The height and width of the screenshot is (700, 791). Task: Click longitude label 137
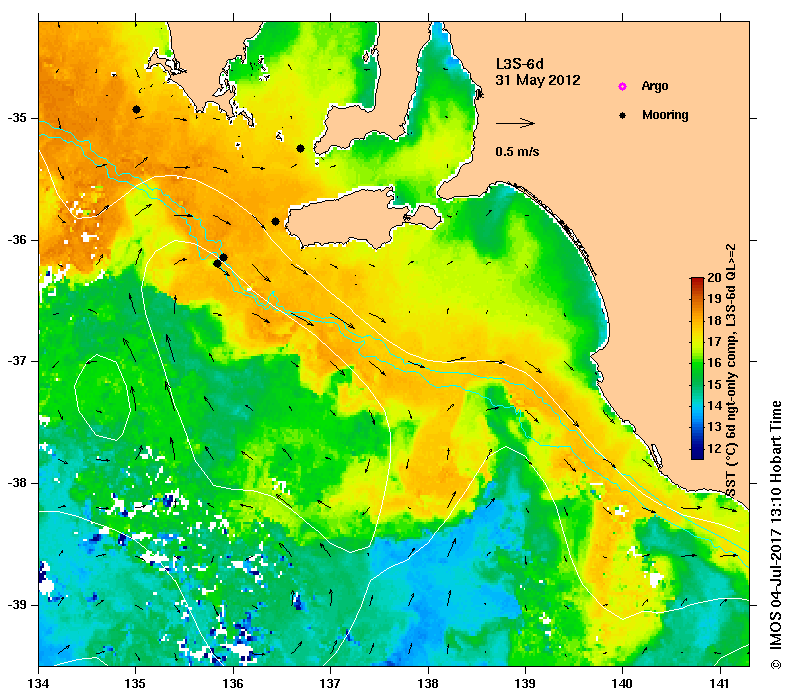coord(330,684)
